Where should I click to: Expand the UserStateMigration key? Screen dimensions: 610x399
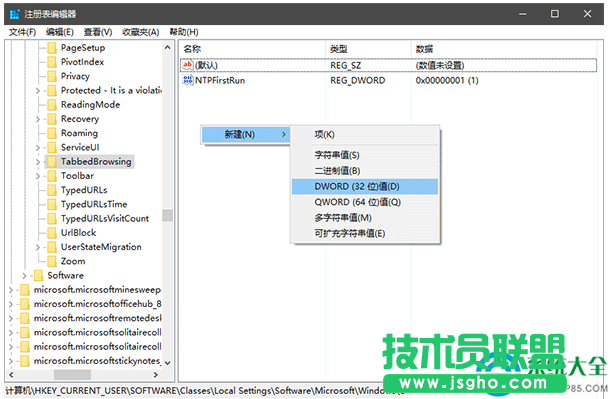(38, 247)
